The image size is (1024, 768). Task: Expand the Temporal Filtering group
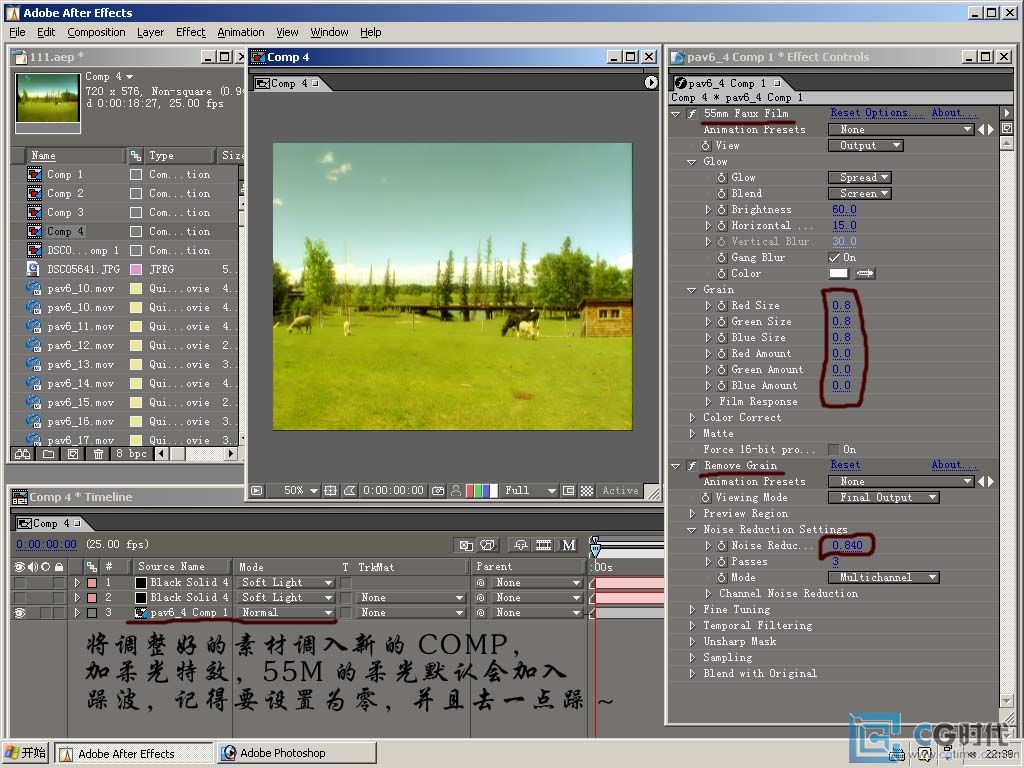click(692, 626)
